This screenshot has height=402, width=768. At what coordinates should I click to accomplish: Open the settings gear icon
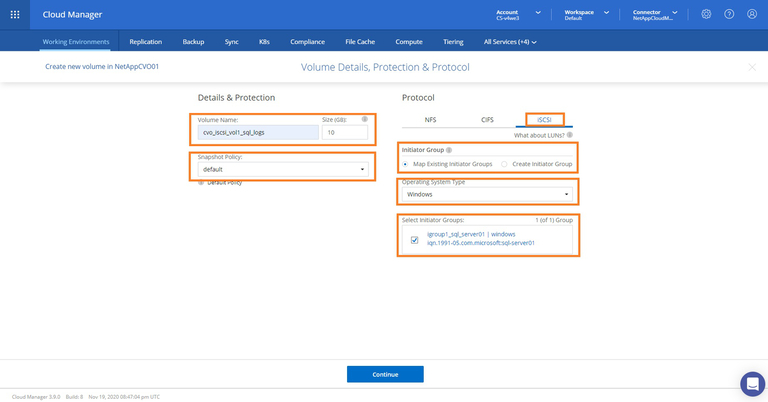(706, 14)
